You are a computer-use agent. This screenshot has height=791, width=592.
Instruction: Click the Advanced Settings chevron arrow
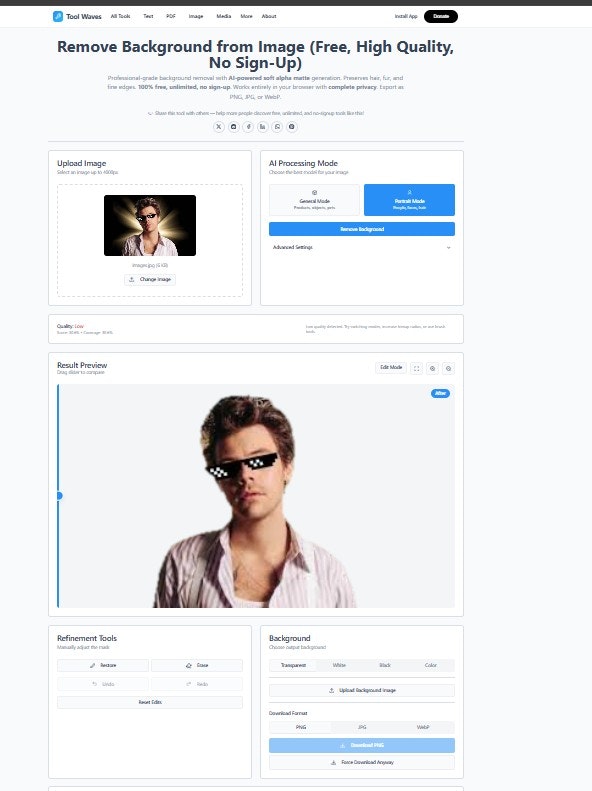pos(448,248)
